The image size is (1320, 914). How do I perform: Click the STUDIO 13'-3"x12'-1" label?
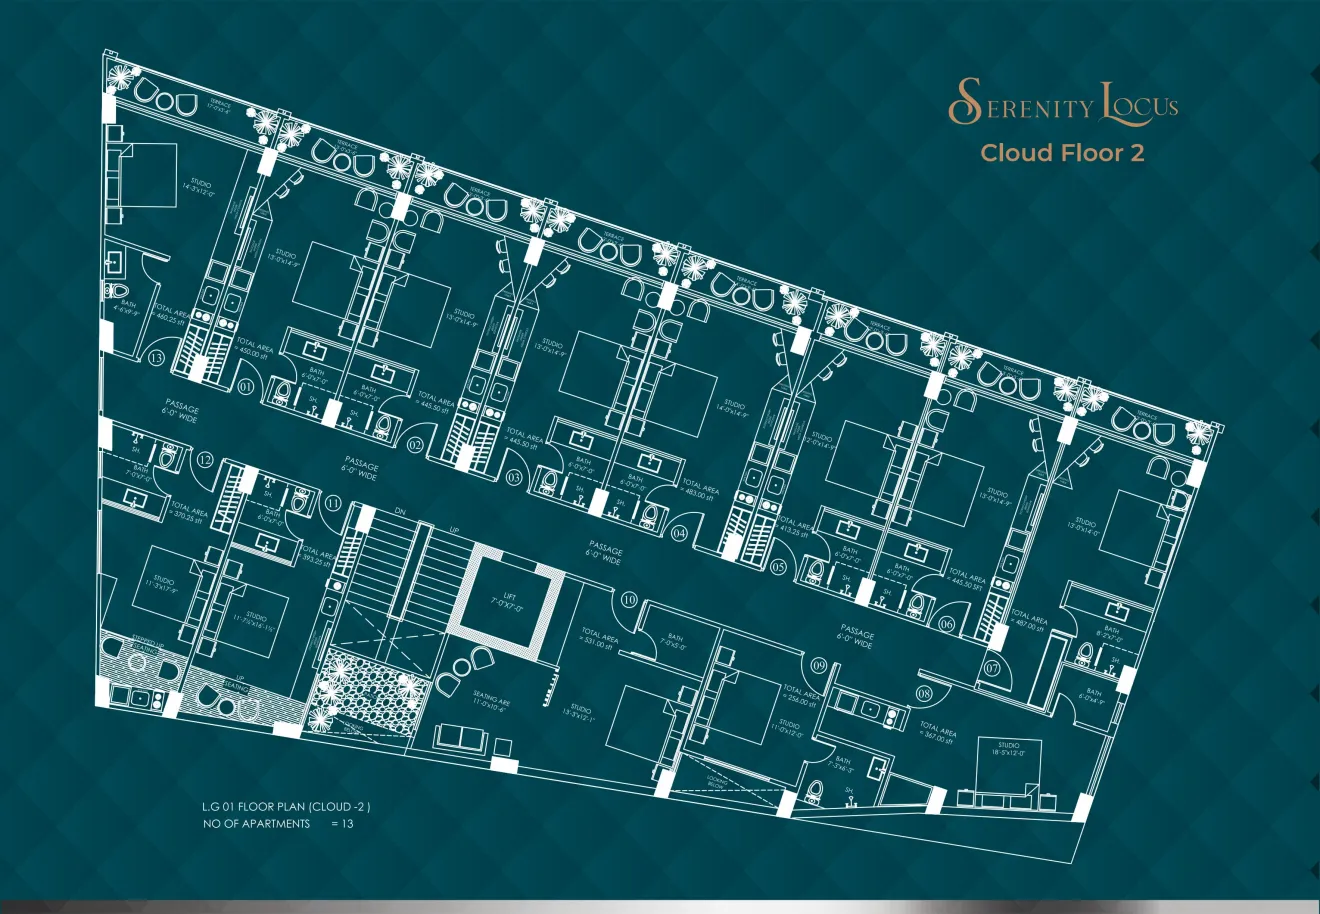click(578, 713)
